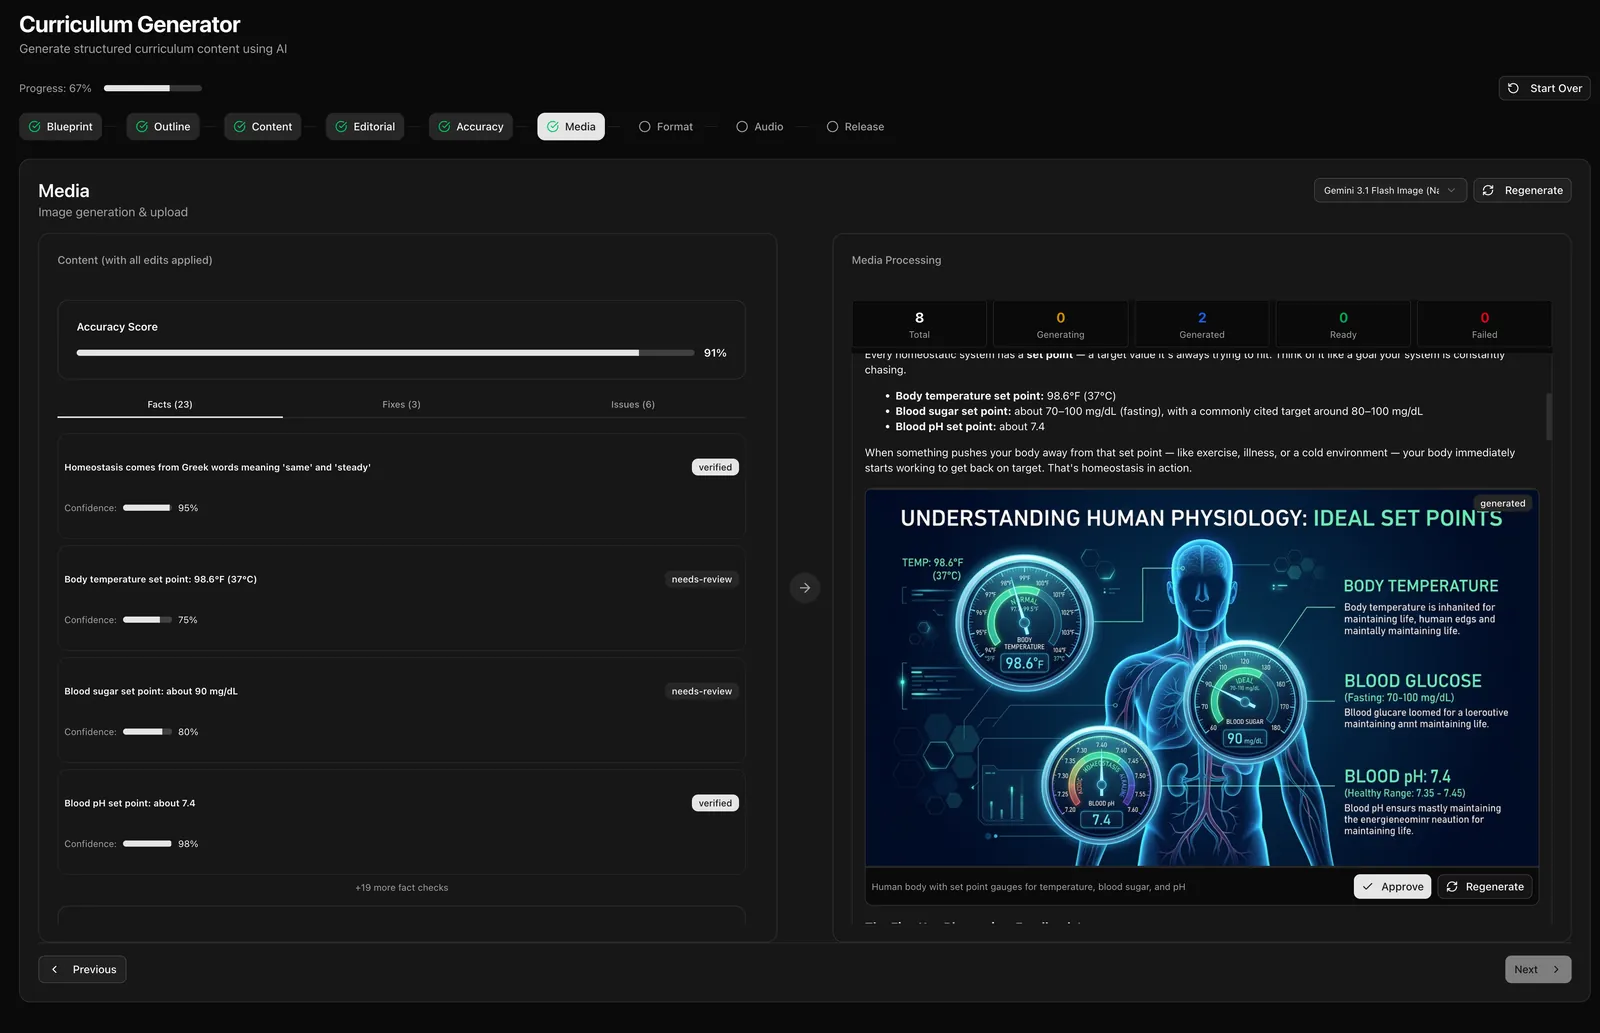Click the Start Over button
The height and width of the screenshot is (1033, 1600).
pyautogui.click(x=1545, y=88)
